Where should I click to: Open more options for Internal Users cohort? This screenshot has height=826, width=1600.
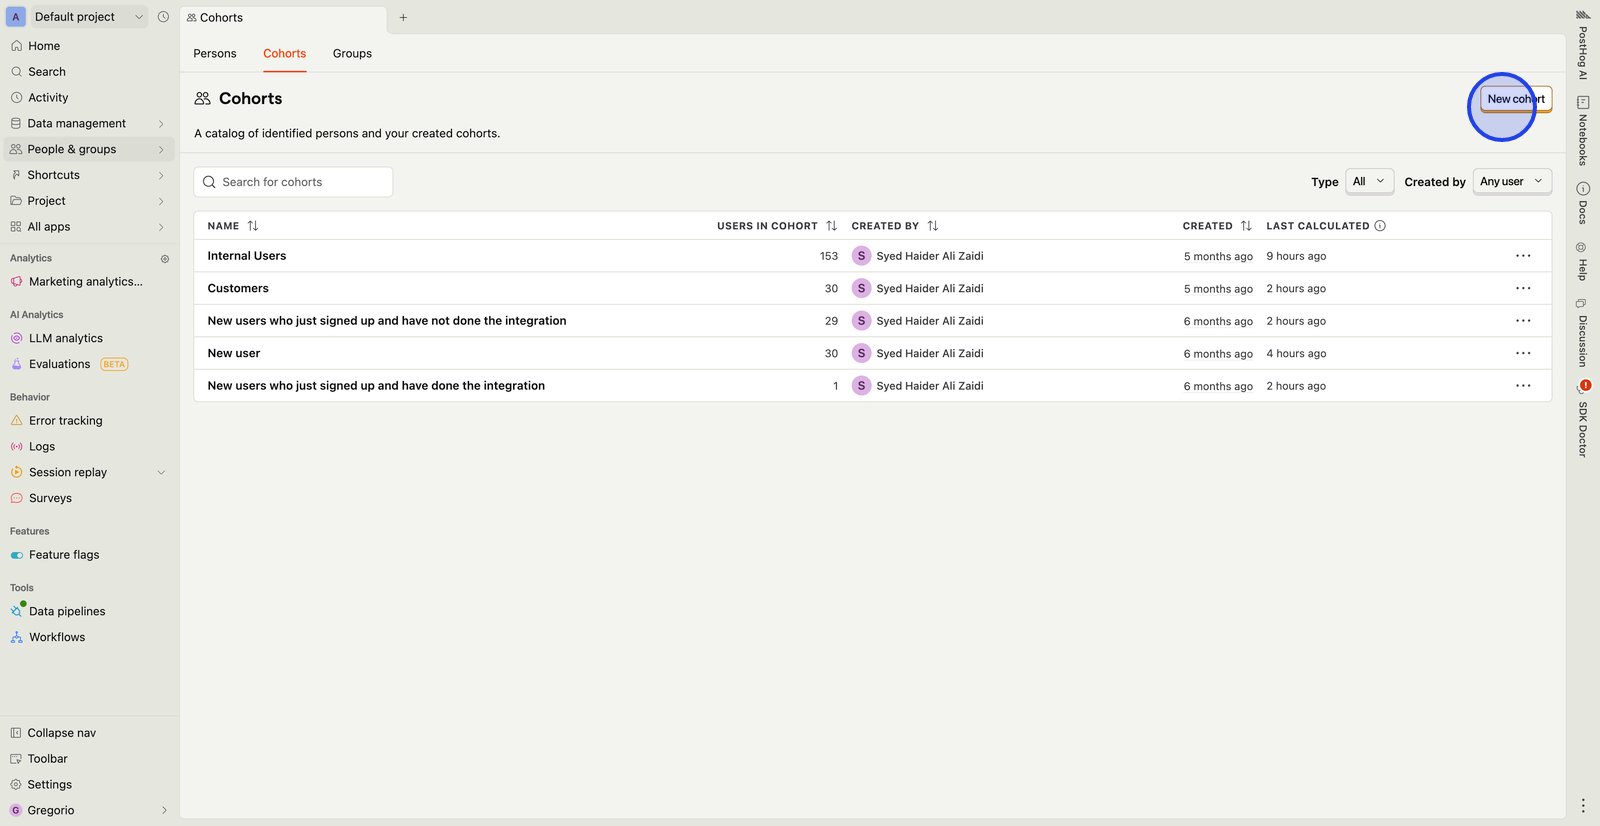(x=1522, y=256)
